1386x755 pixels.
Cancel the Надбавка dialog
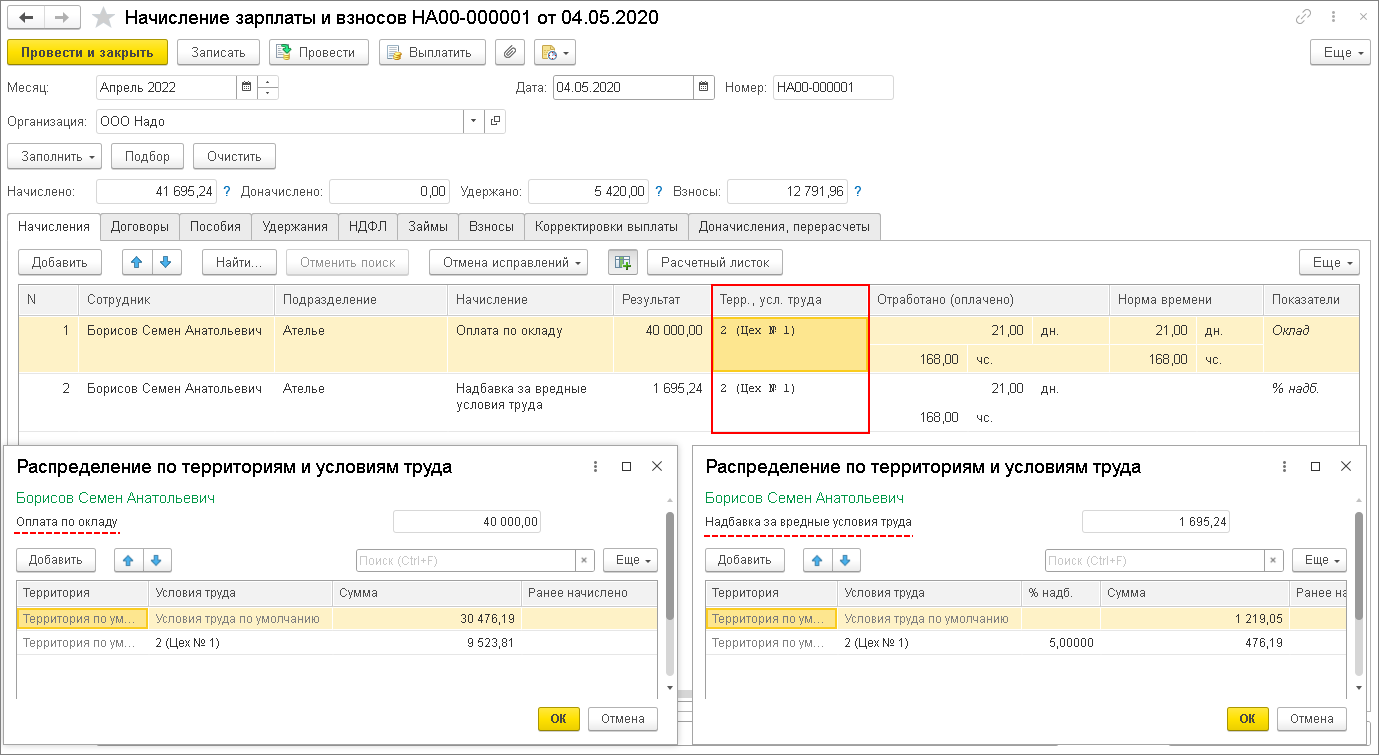click(1312, 718)
